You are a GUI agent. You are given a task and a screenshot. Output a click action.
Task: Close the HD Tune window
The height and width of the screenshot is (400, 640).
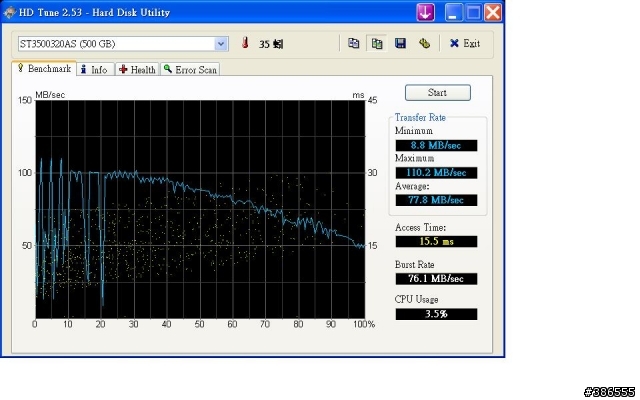tap(493, 12)
